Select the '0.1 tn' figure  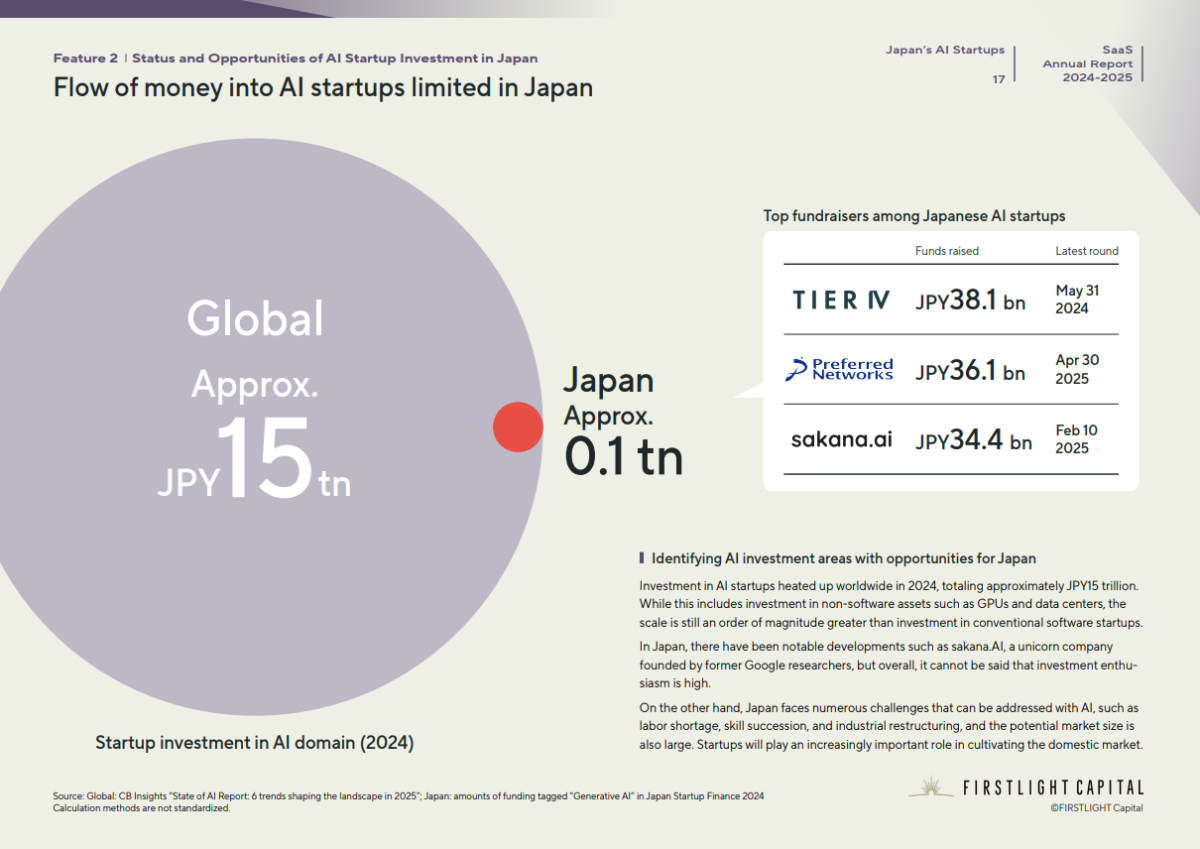click(623, 456)
